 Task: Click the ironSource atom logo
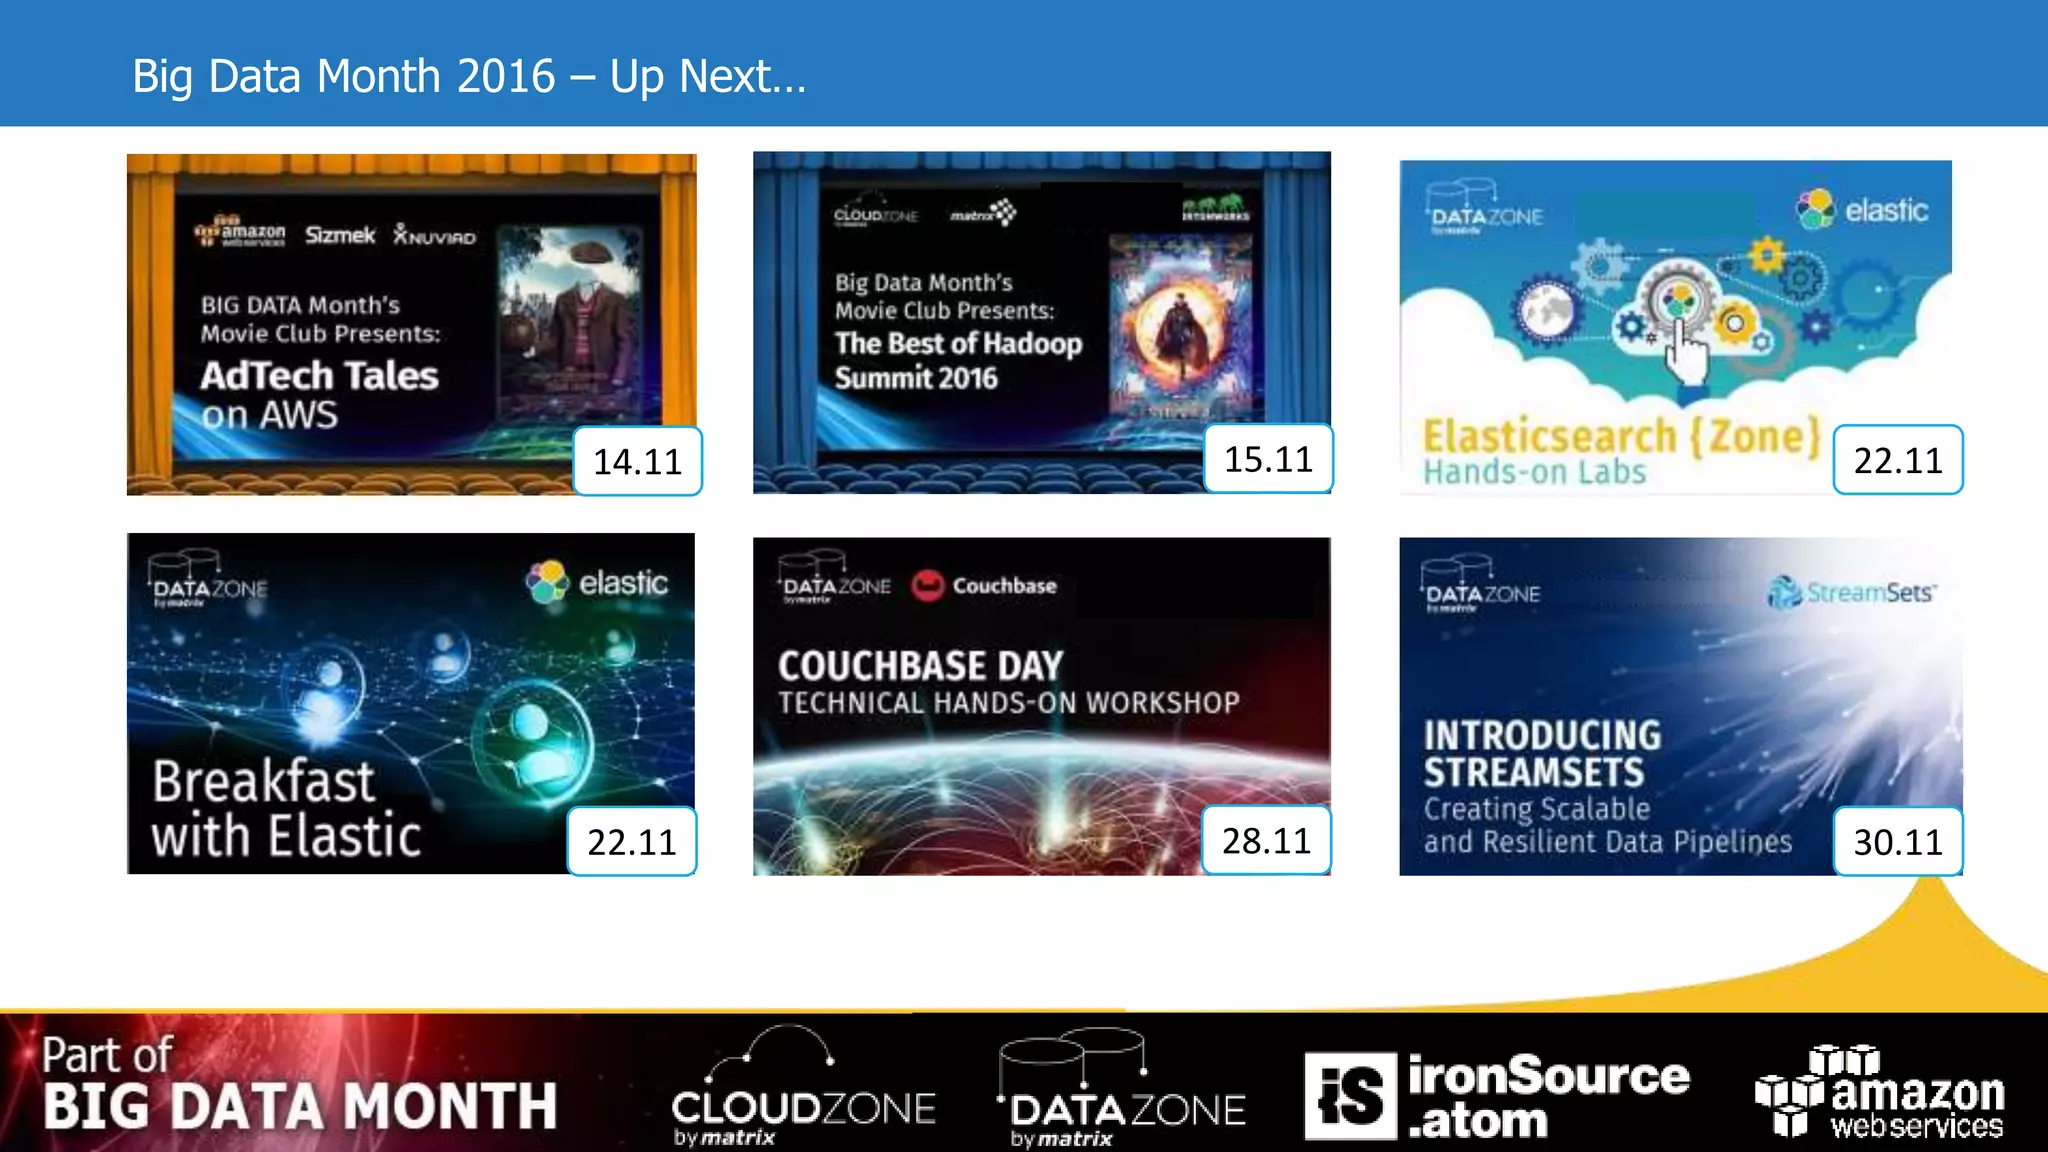[1496, 1096]
